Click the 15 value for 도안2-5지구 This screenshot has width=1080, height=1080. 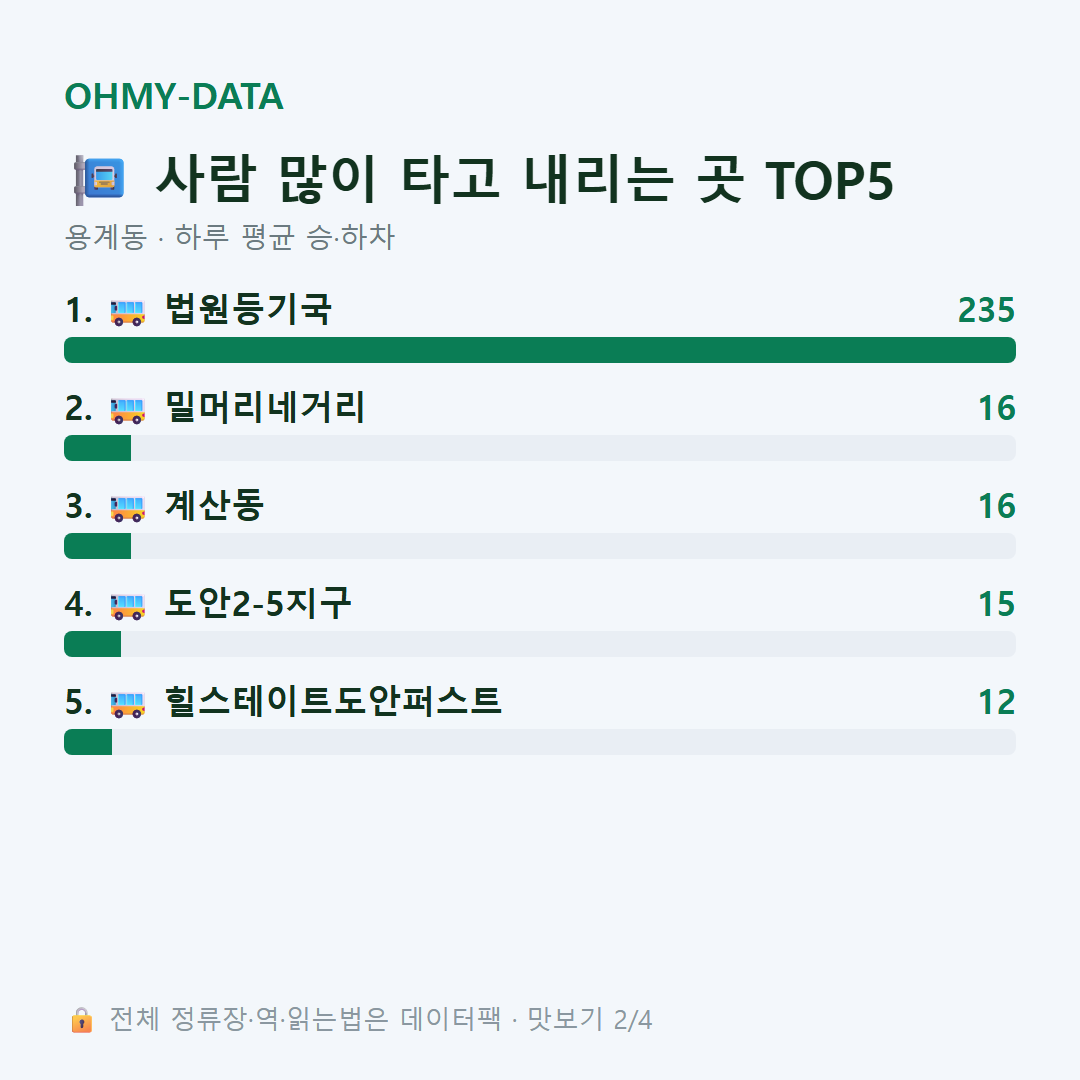(997, 604)
